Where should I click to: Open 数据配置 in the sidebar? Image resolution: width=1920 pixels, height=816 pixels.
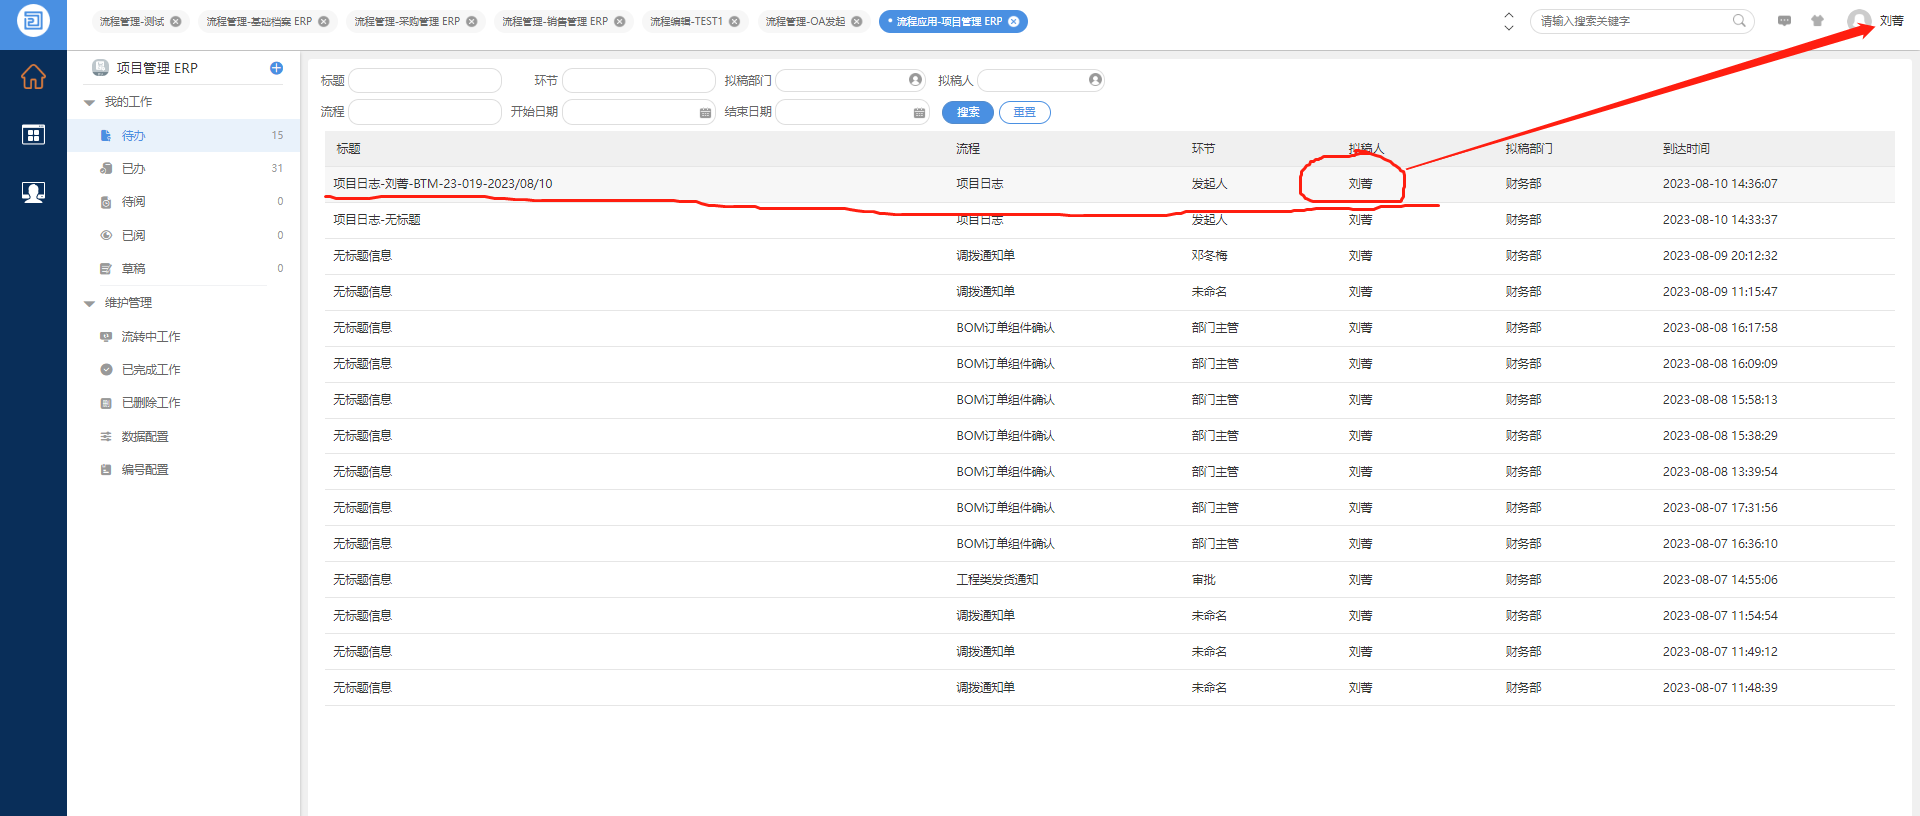point(184,437)
